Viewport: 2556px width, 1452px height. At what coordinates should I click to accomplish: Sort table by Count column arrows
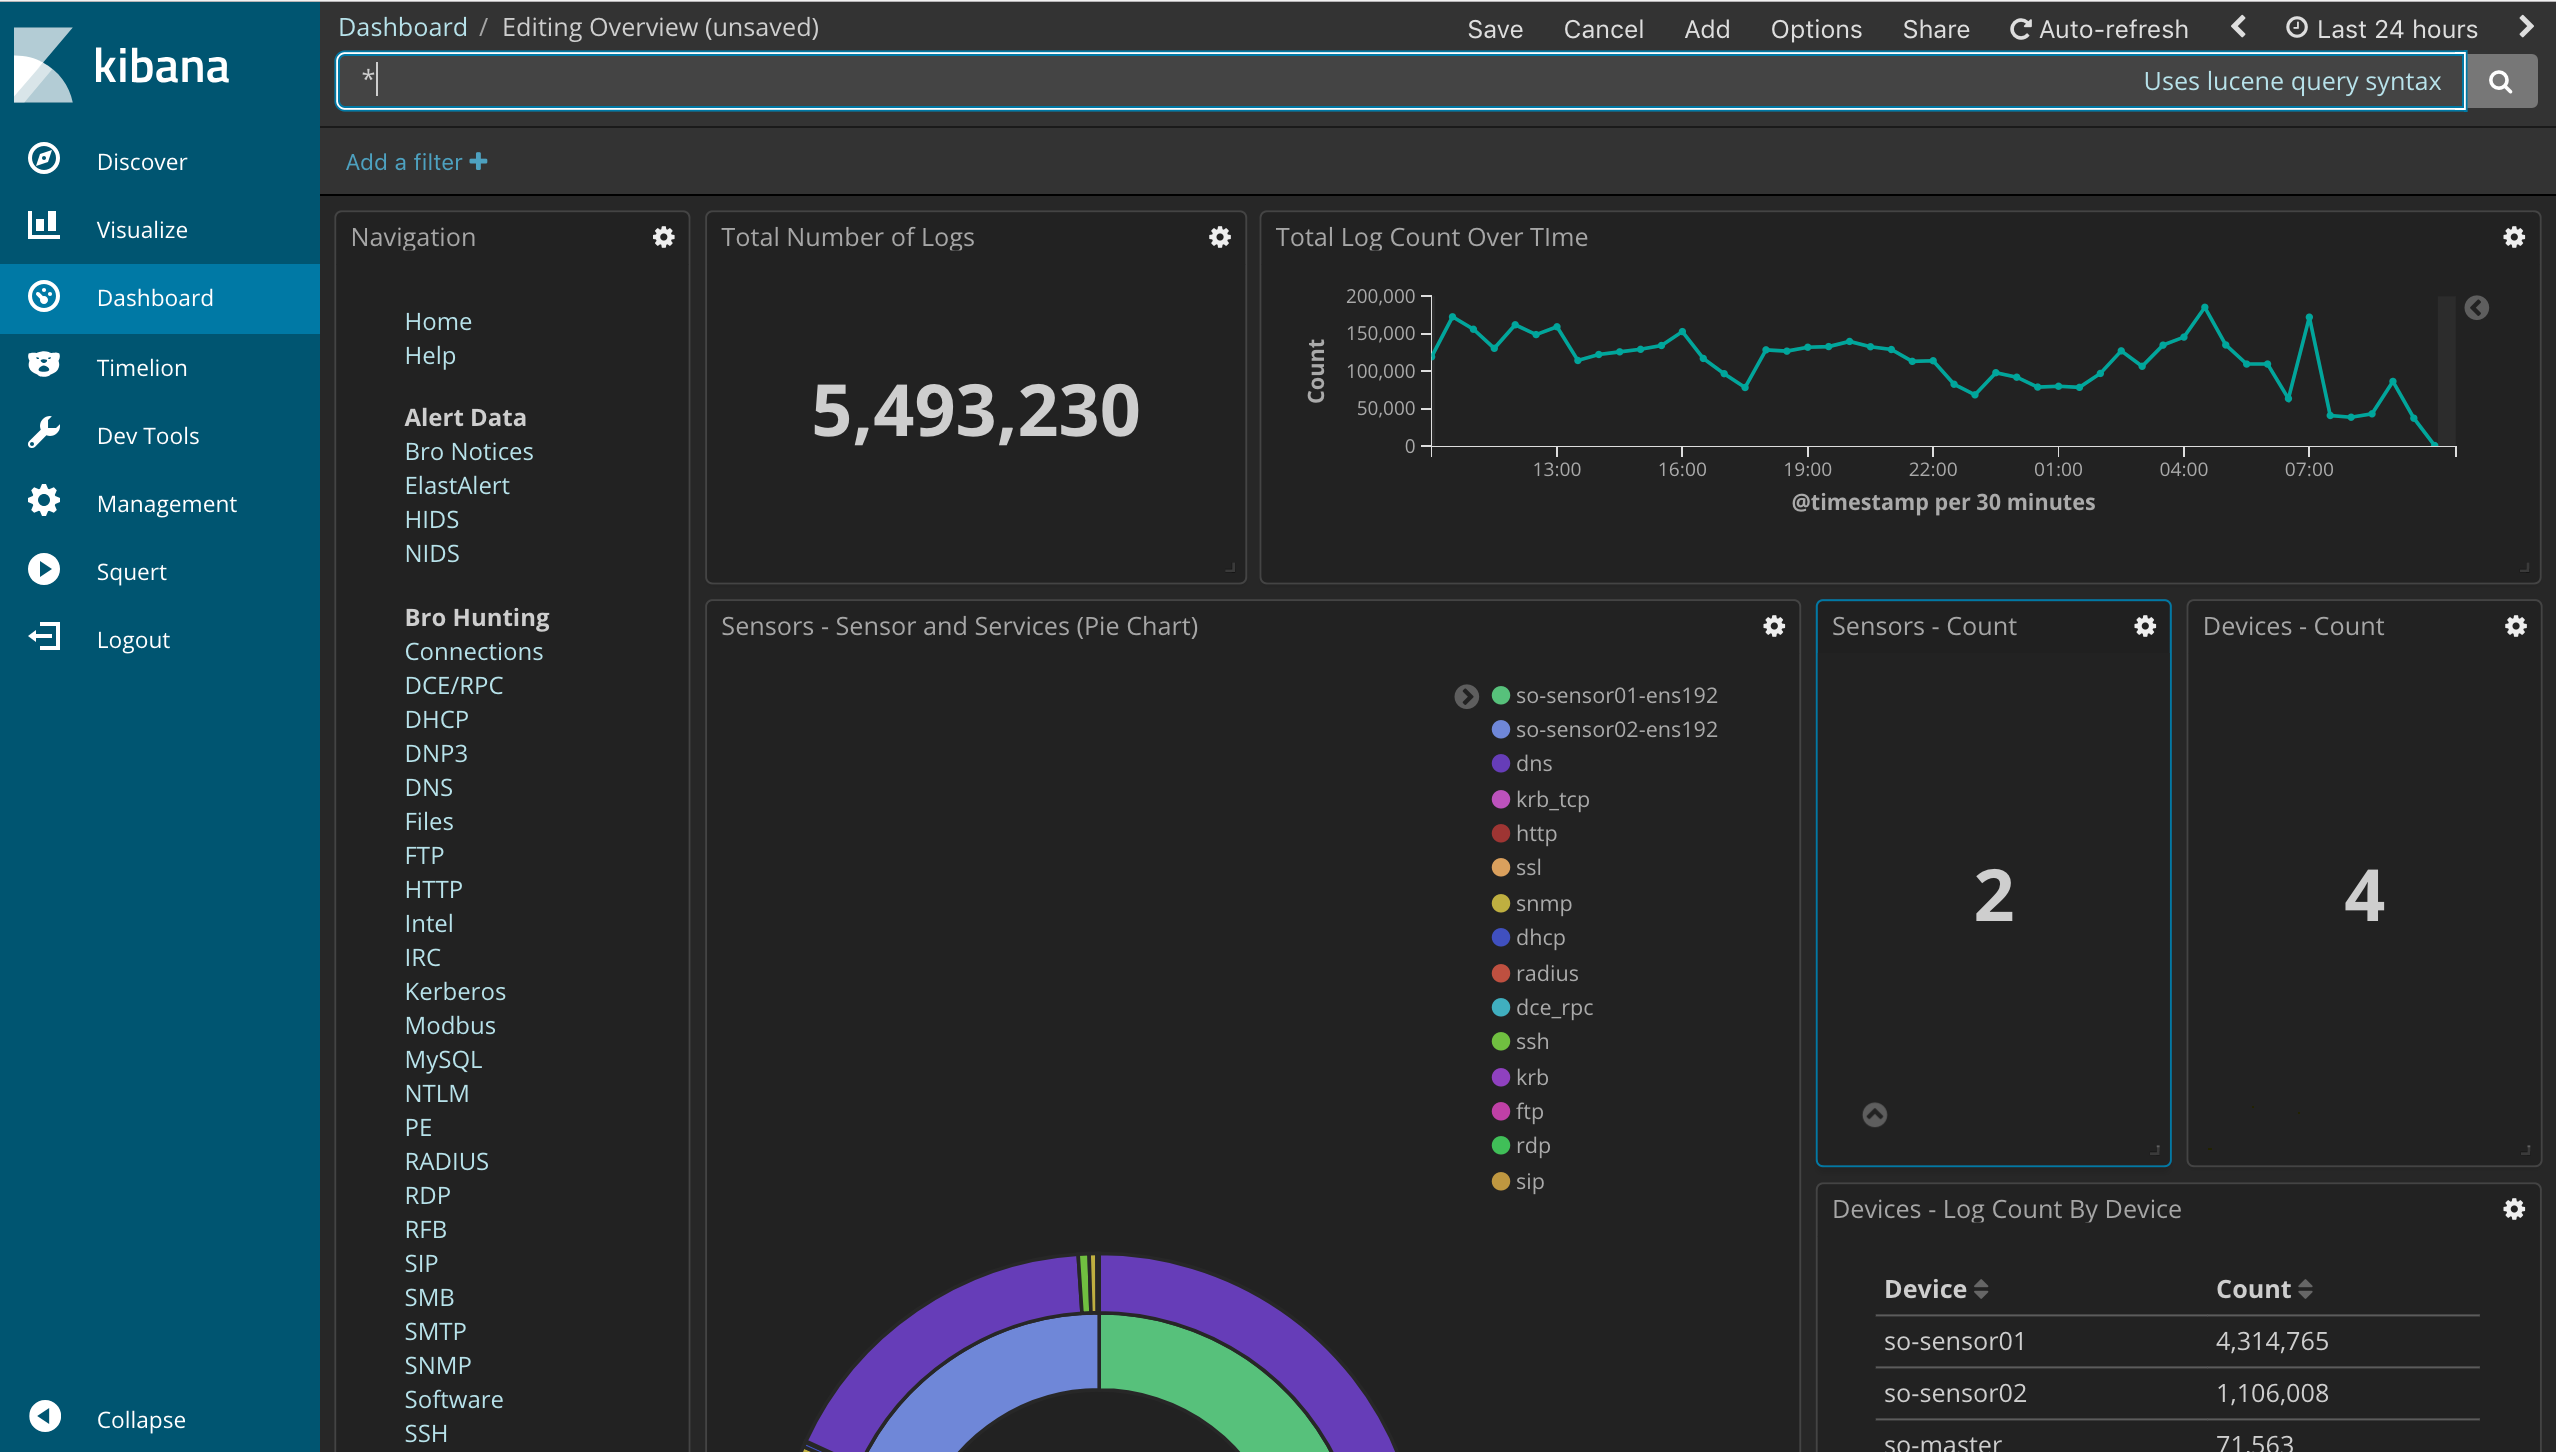click(2305, 1289)
